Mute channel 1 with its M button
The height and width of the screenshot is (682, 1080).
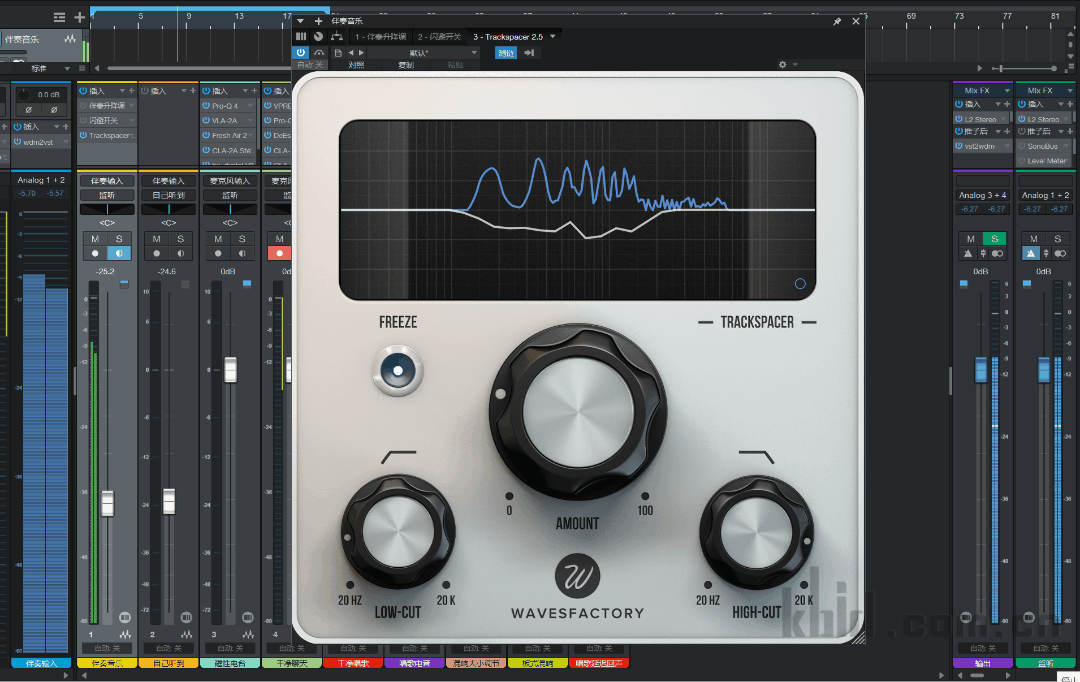pos(95,239)
